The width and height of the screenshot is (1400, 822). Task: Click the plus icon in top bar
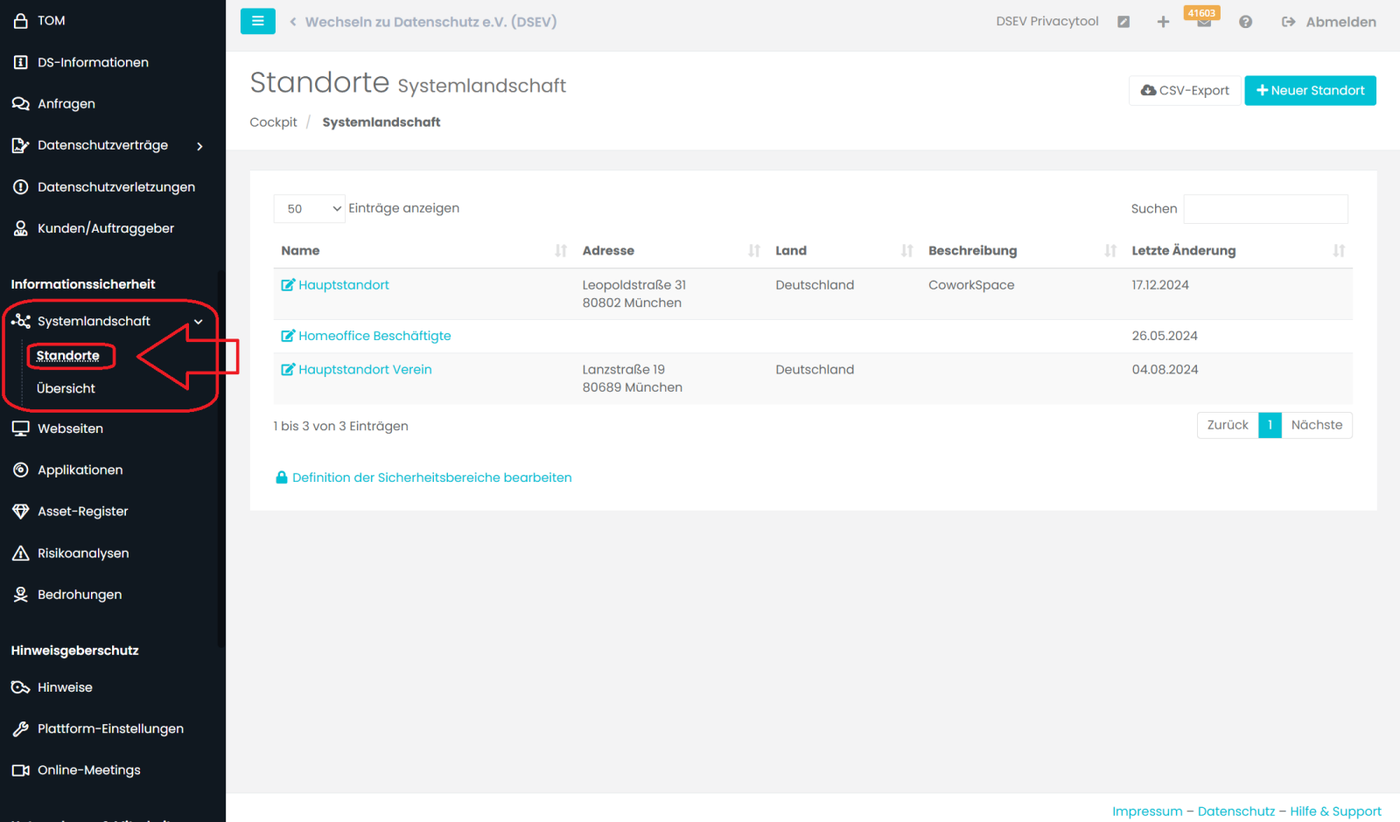click(x=1163, y=22)
